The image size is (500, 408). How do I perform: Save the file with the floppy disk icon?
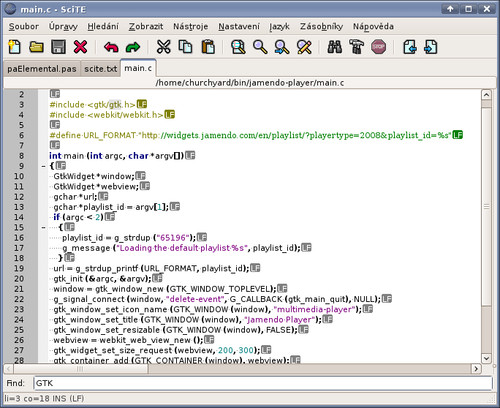click(x=58, y=47)
